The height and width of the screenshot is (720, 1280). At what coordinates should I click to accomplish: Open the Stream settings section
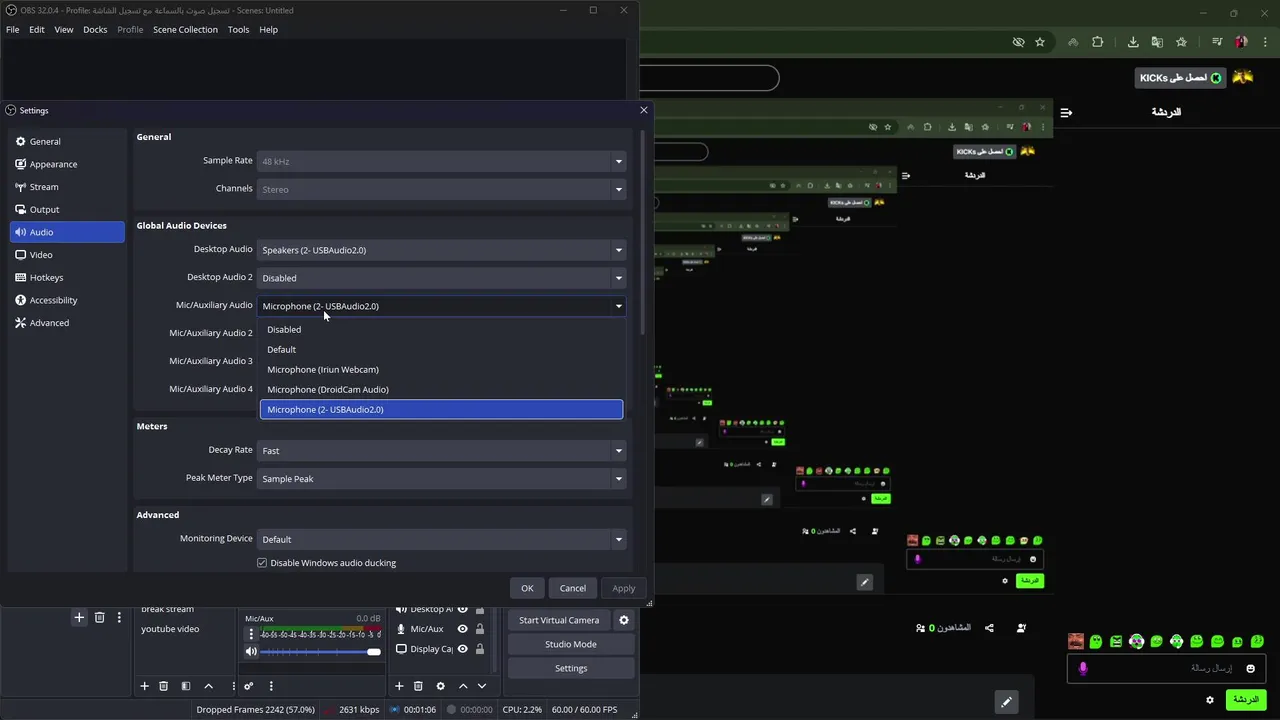click(66, 187)
